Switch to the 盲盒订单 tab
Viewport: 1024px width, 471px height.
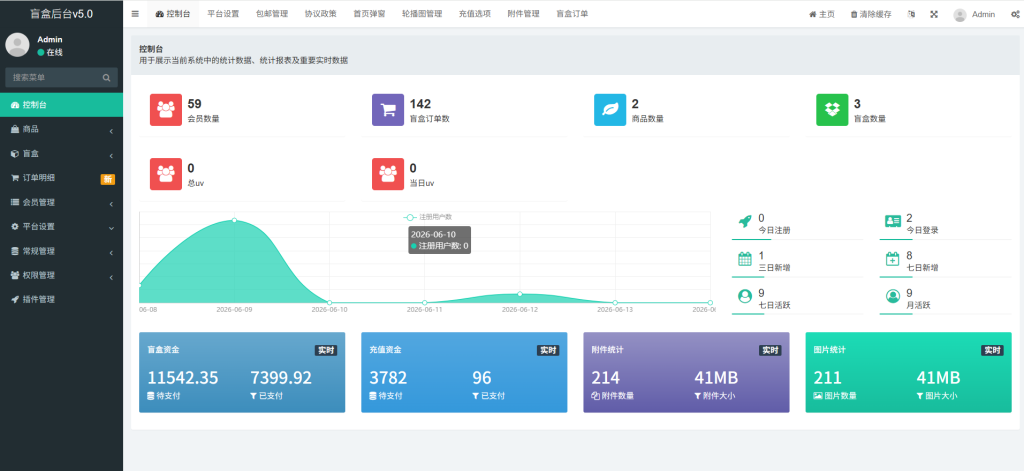click(572, 14)
